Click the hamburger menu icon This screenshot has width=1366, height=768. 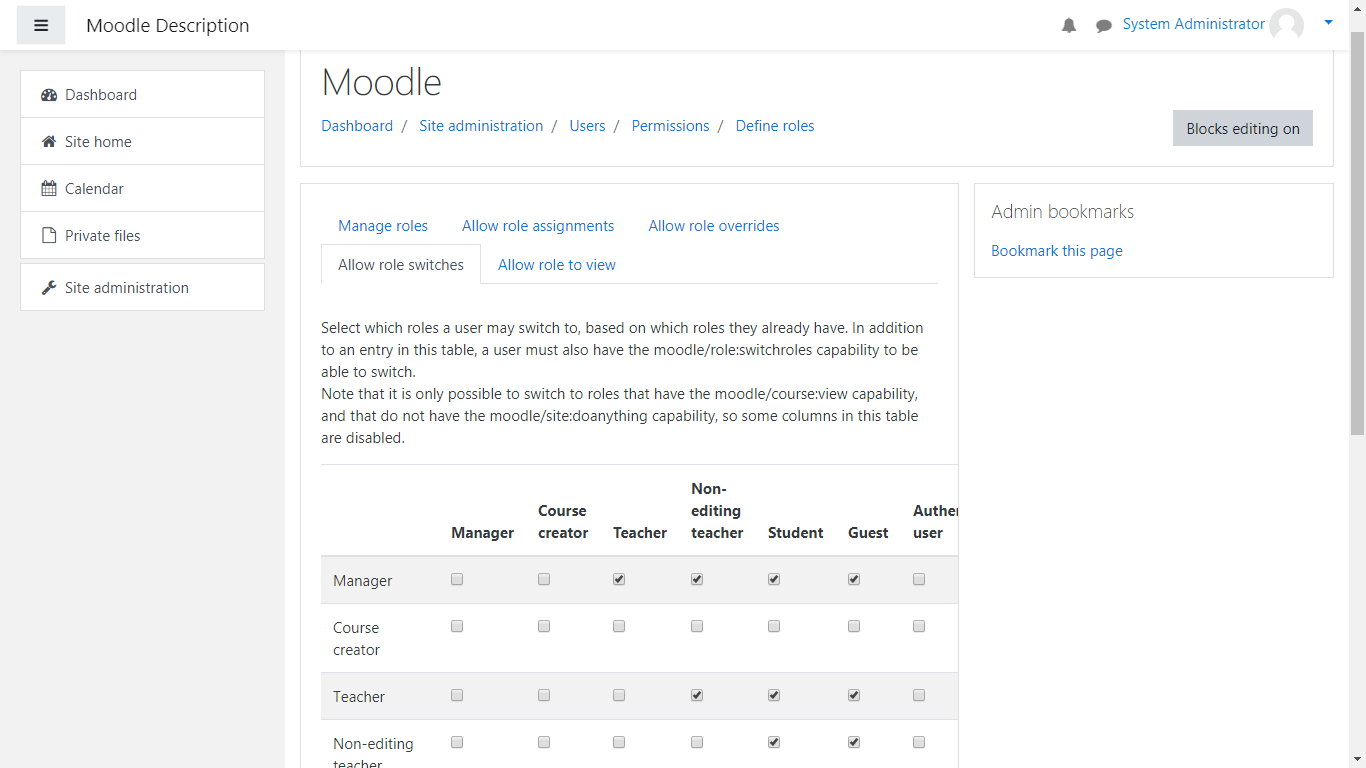41,26
